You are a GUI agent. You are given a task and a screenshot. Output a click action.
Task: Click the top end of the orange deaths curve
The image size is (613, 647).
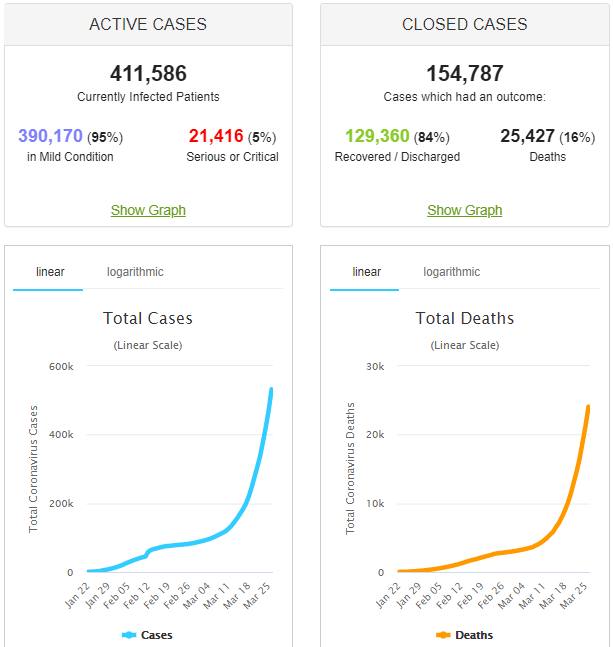587,407
